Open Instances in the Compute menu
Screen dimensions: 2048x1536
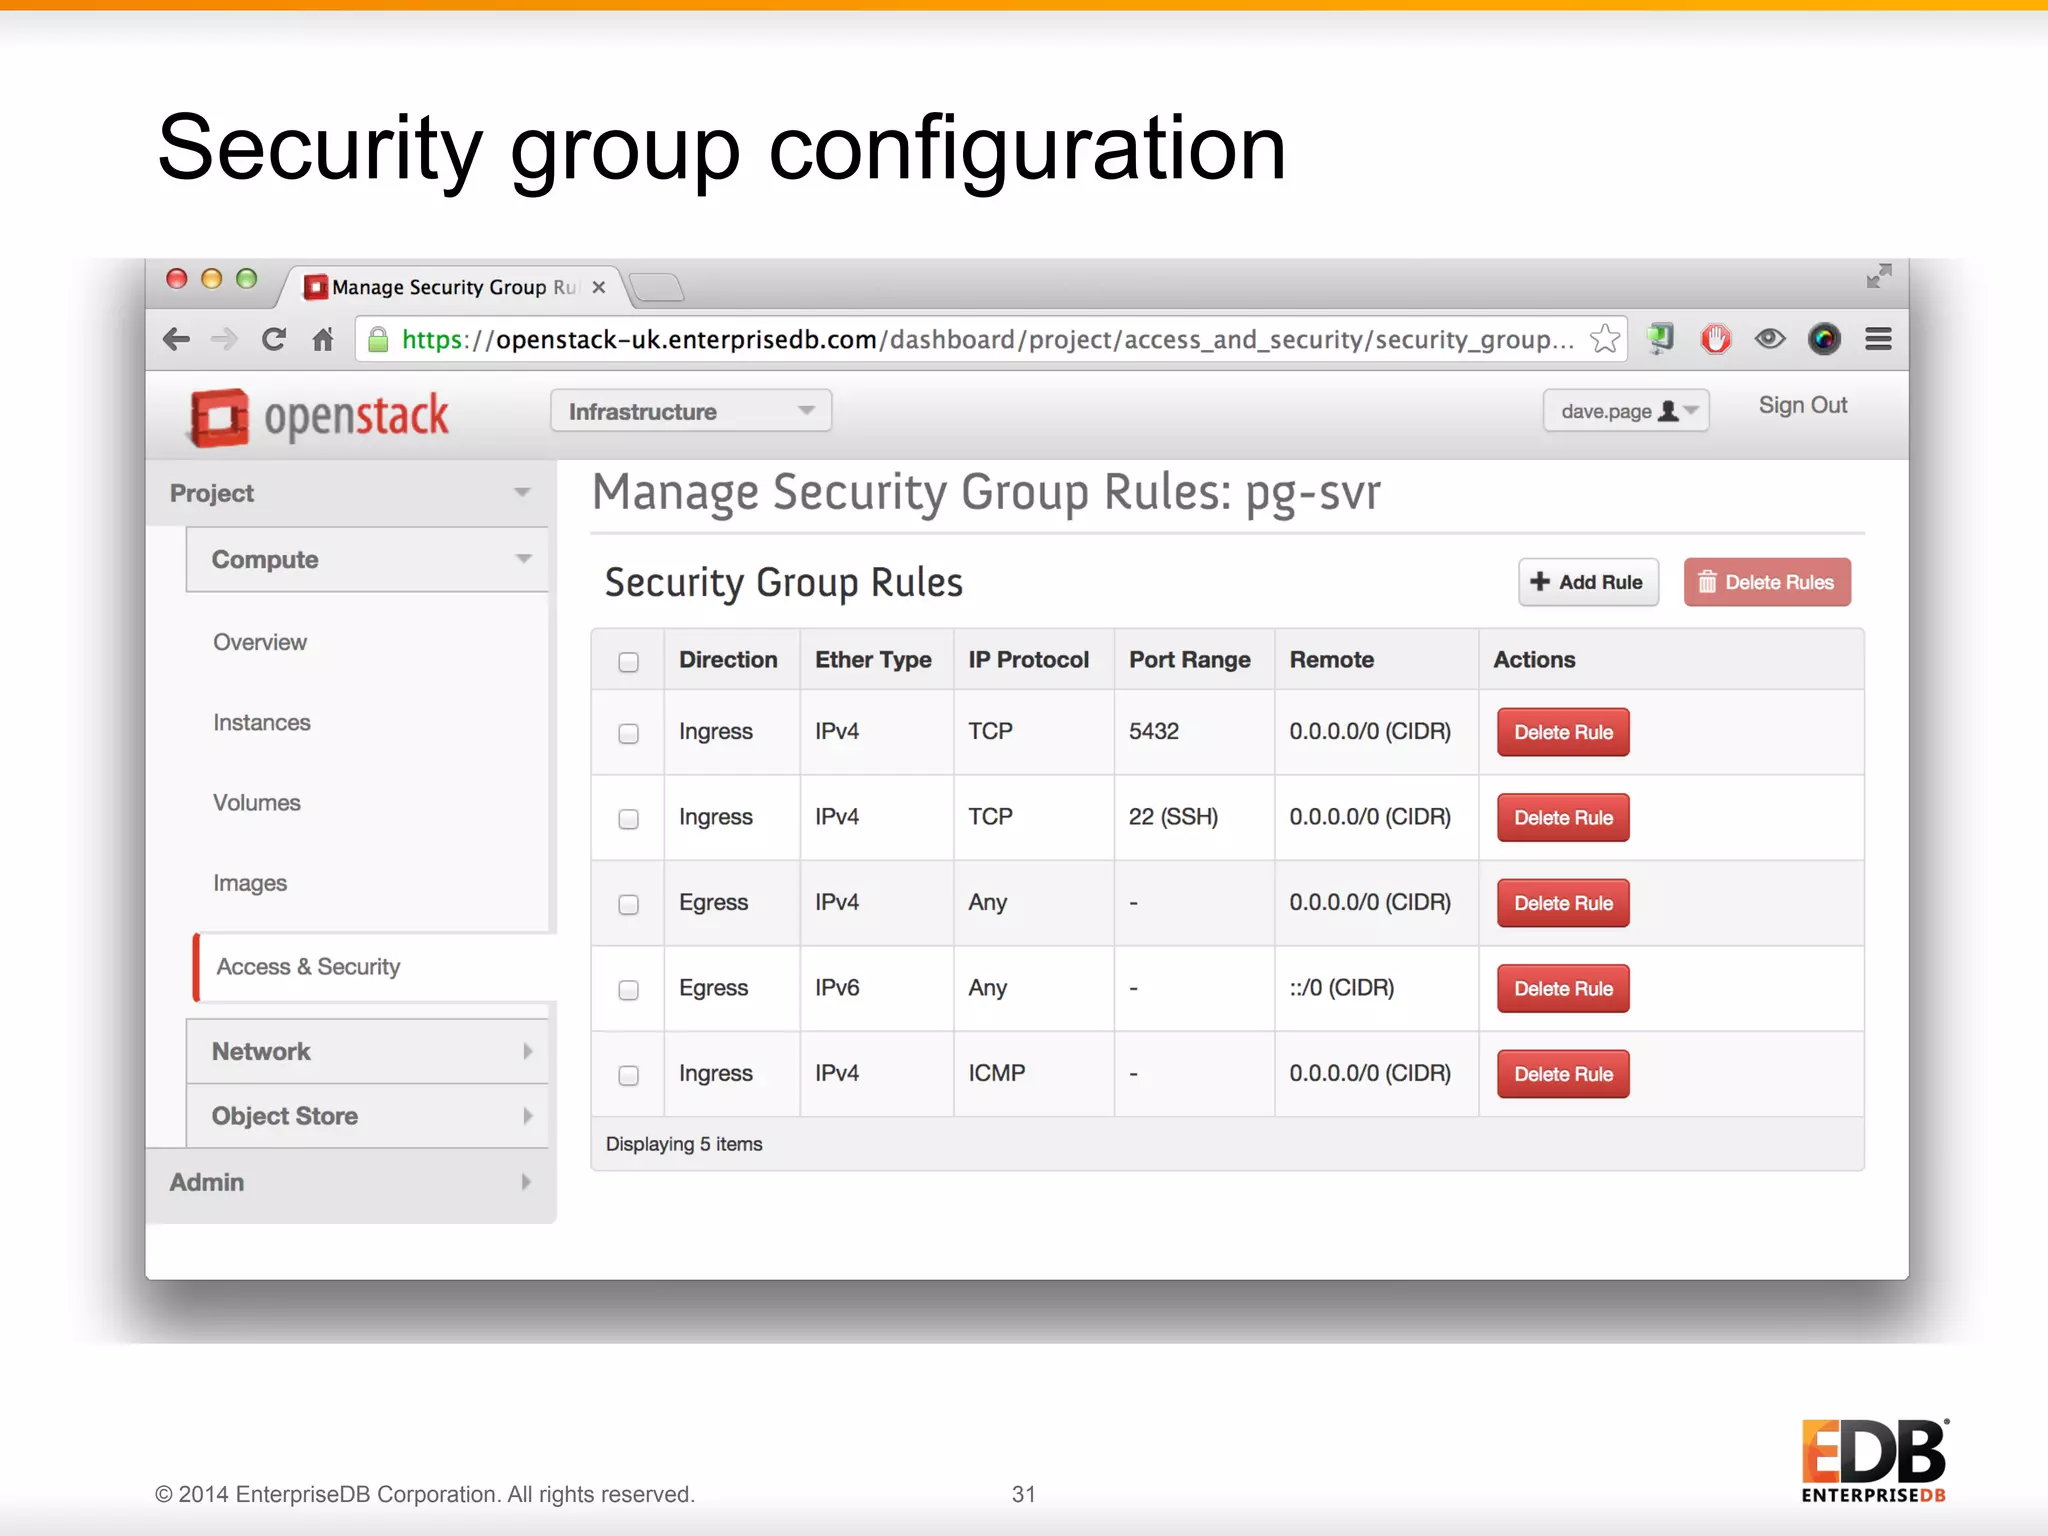pyautogui.click(x=262, y=722)
